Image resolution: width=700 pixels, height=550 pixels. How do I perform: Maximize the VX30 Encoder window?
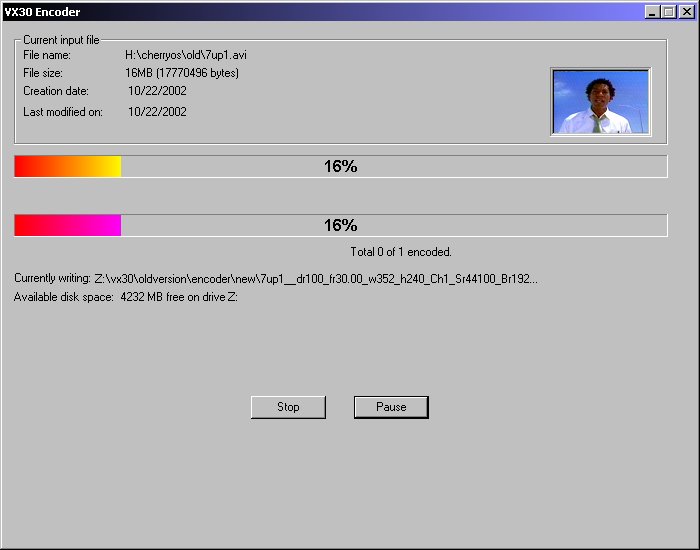[x=669, y=12]
